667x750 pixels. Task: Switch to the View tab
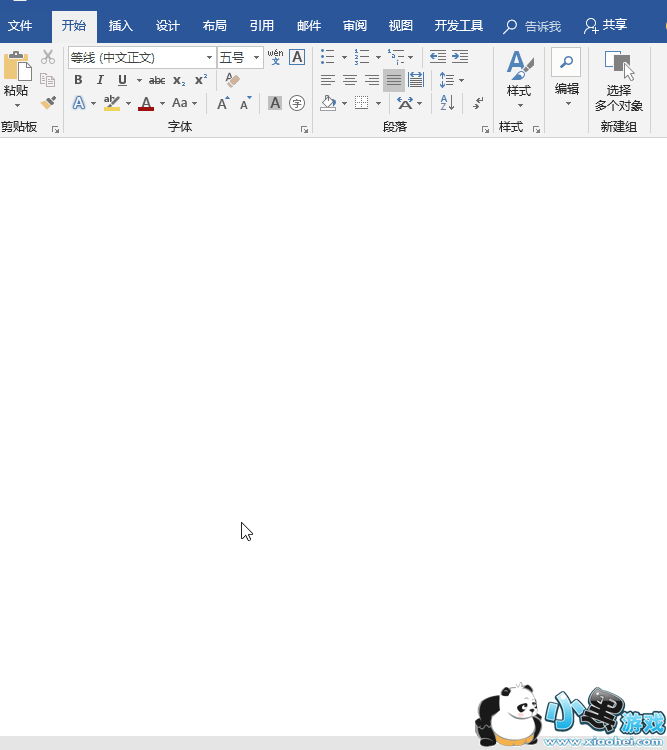[x=400, y=25]
